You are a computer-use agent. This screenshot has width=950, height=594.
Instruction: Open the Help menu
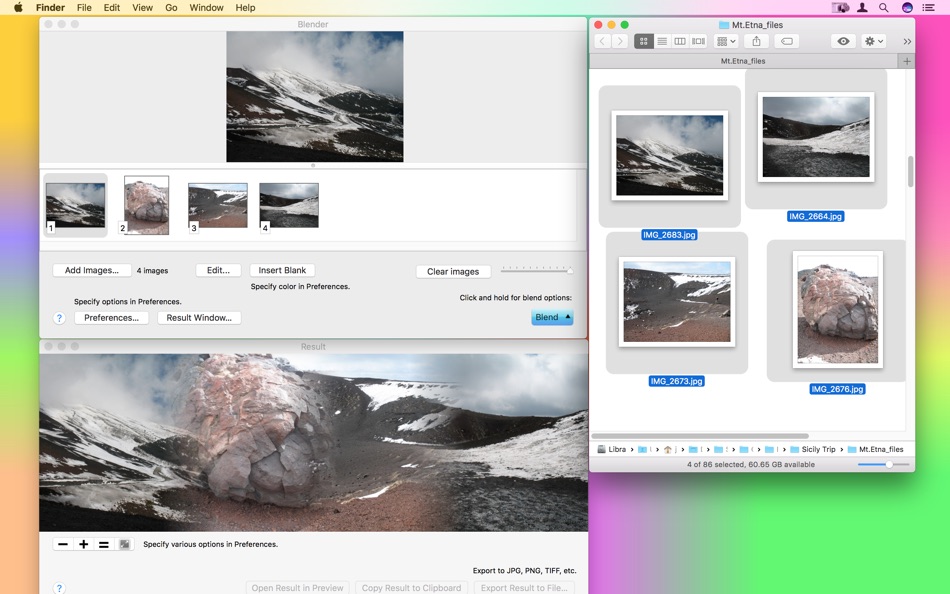245,8
